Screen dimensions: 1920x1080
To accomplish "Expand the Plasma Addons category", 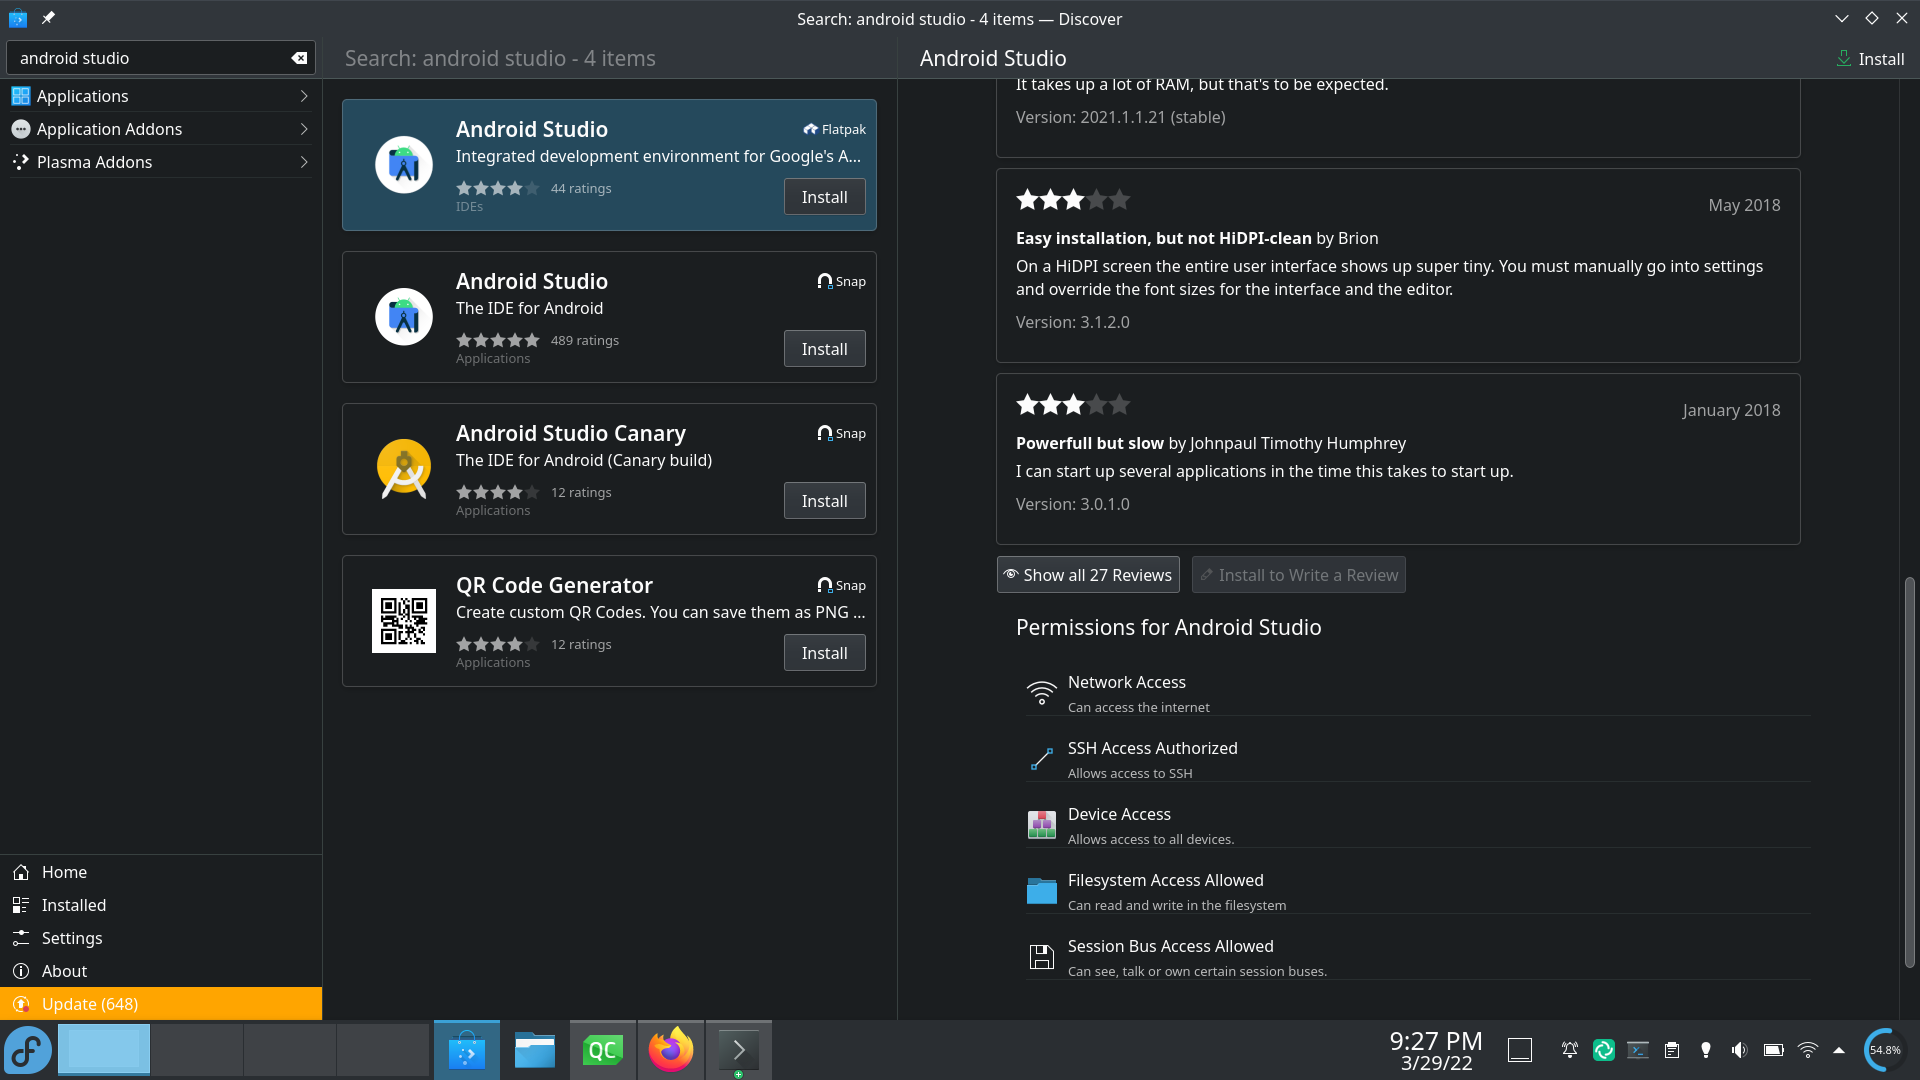I will coord(161,162).
